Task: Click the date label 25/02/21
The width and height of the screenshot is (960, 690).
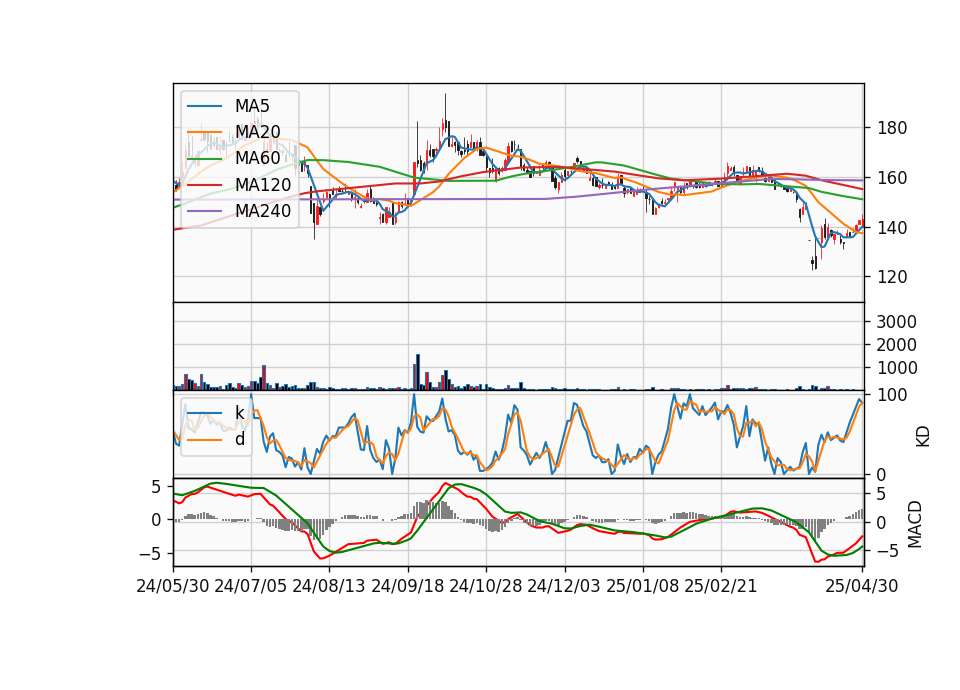Action: (721, 586)
